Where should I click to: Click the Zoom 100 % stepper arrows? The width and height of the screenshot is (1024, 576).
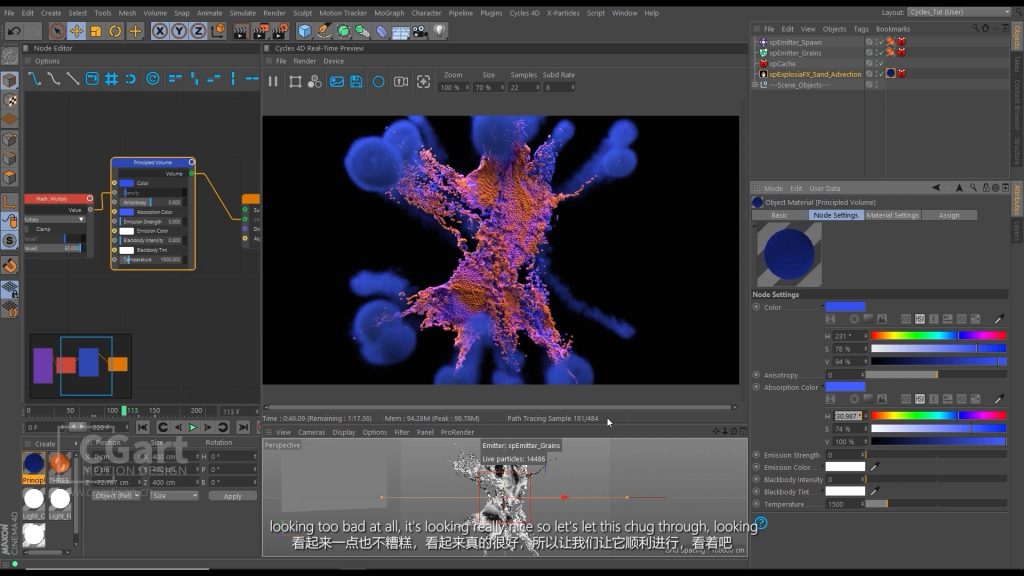coord(468,88)
